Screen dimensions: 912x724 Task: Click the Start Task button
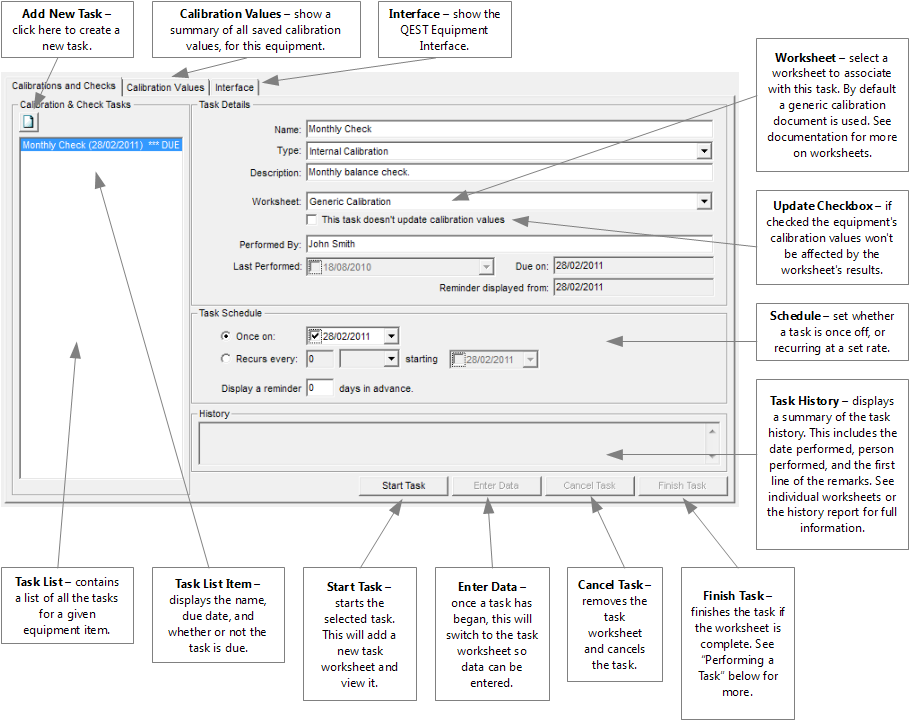(x=403, y=486)
